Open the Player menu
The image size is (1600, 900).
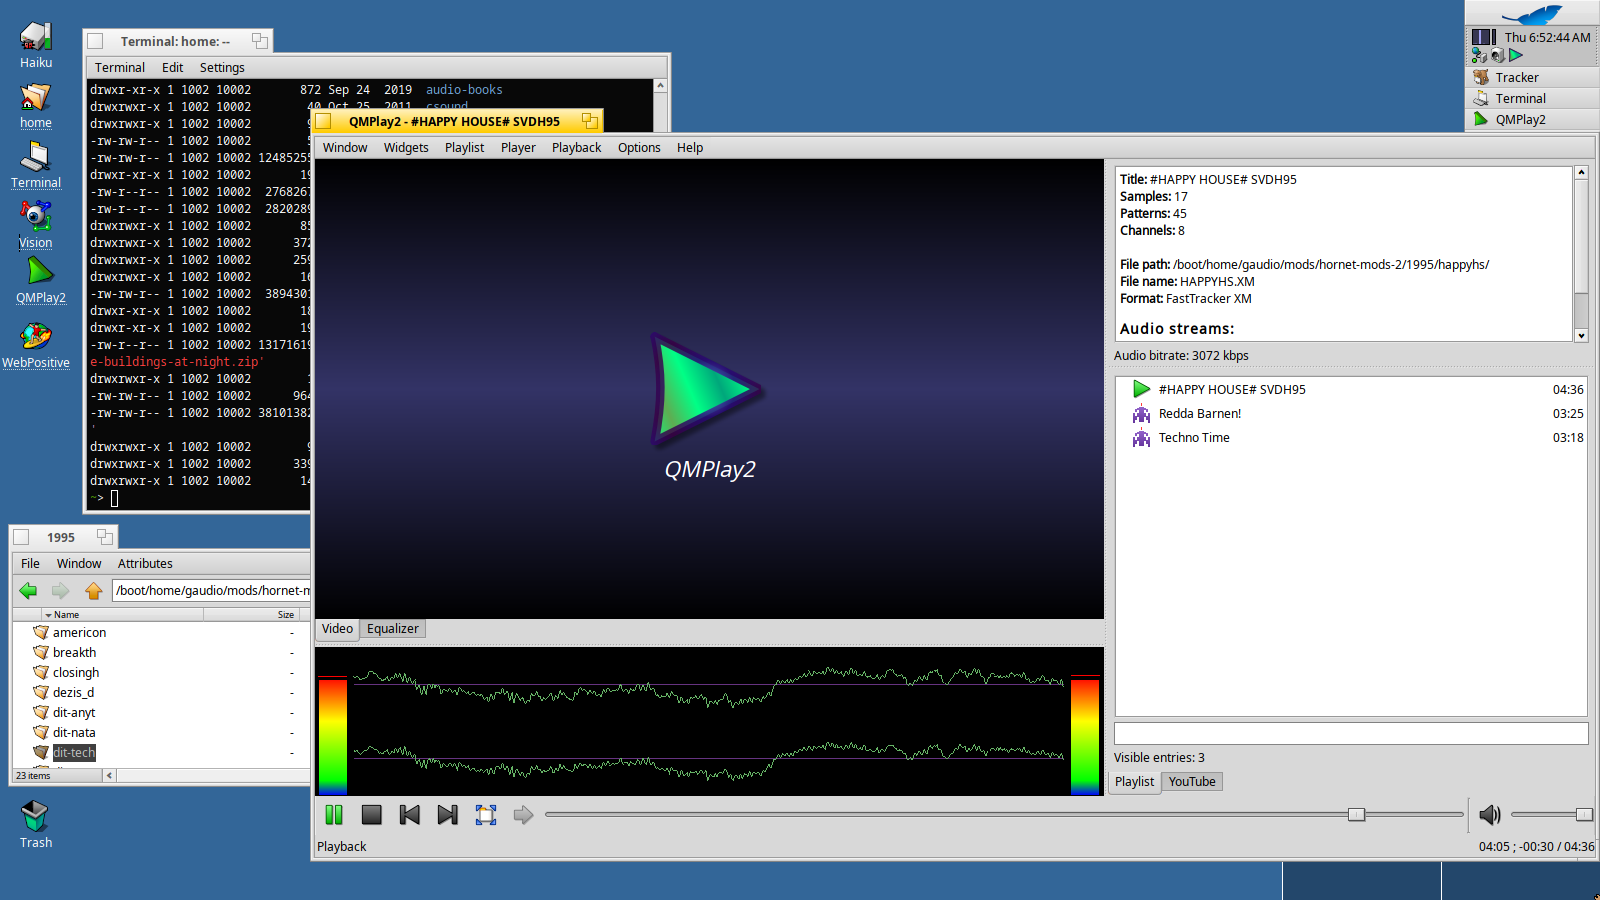518,148
